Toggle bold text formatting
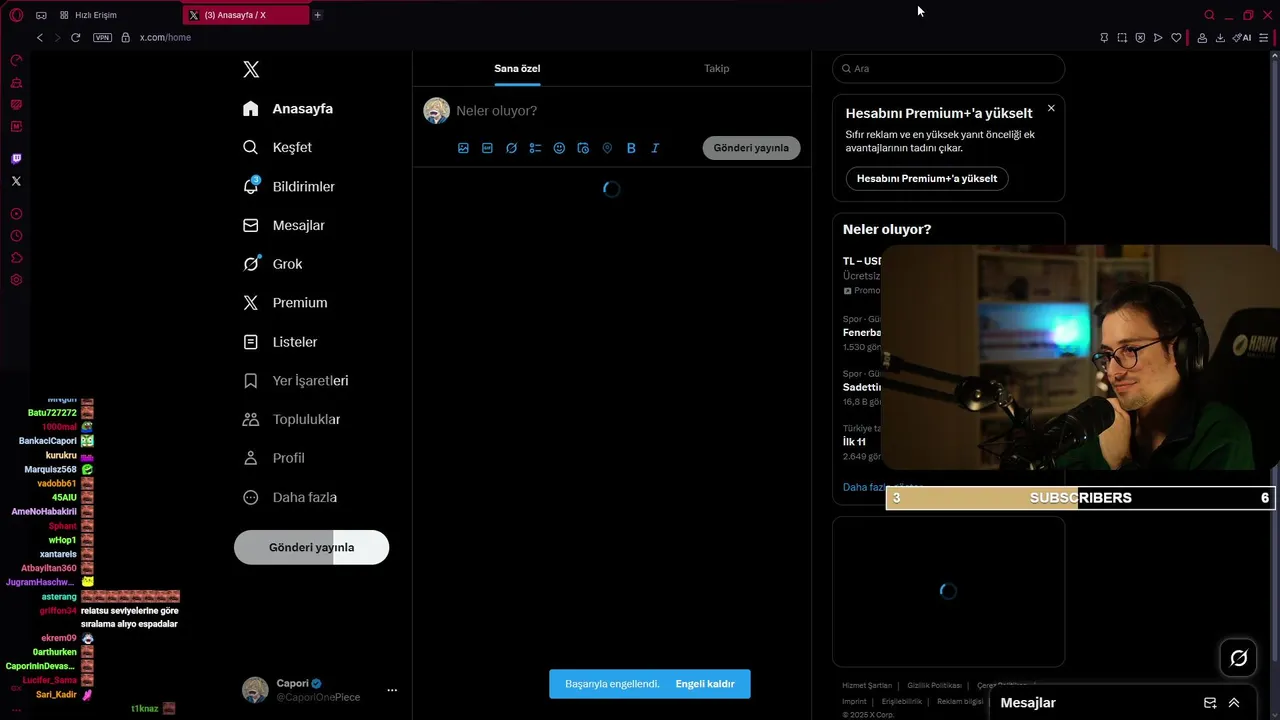Viewport: 1280px width, 720px height. [x=631, y=148]
